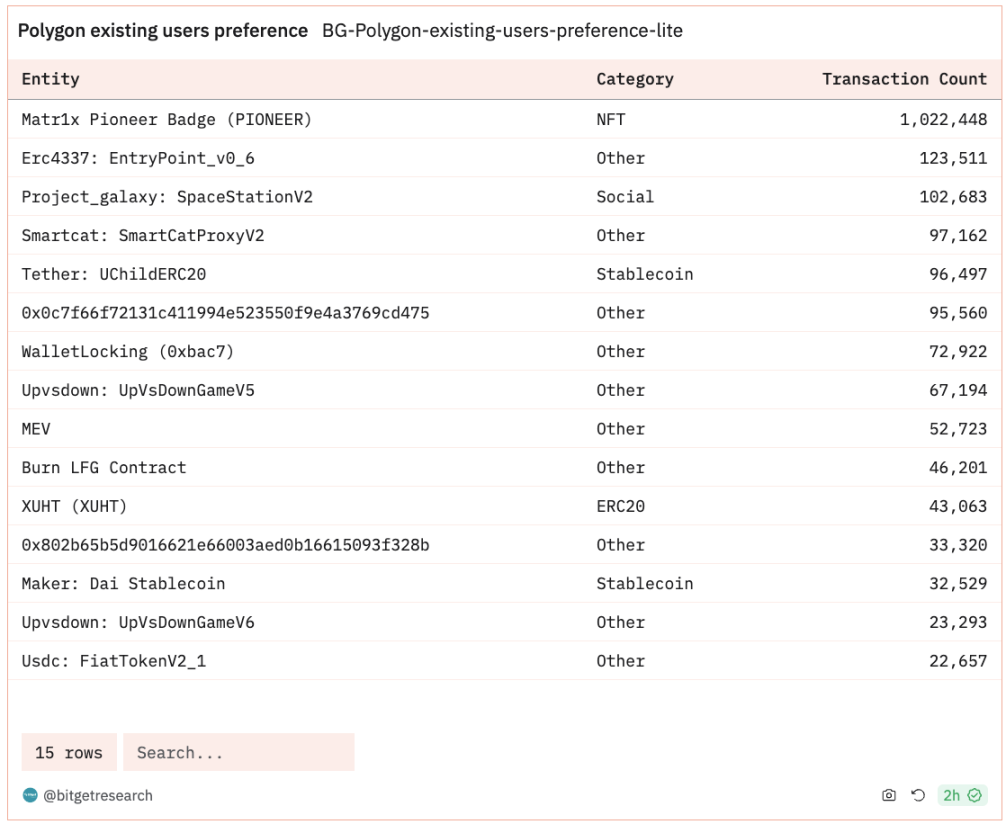
Task: Click the 97,162 transaction count
Action: (x=959, y=236)
